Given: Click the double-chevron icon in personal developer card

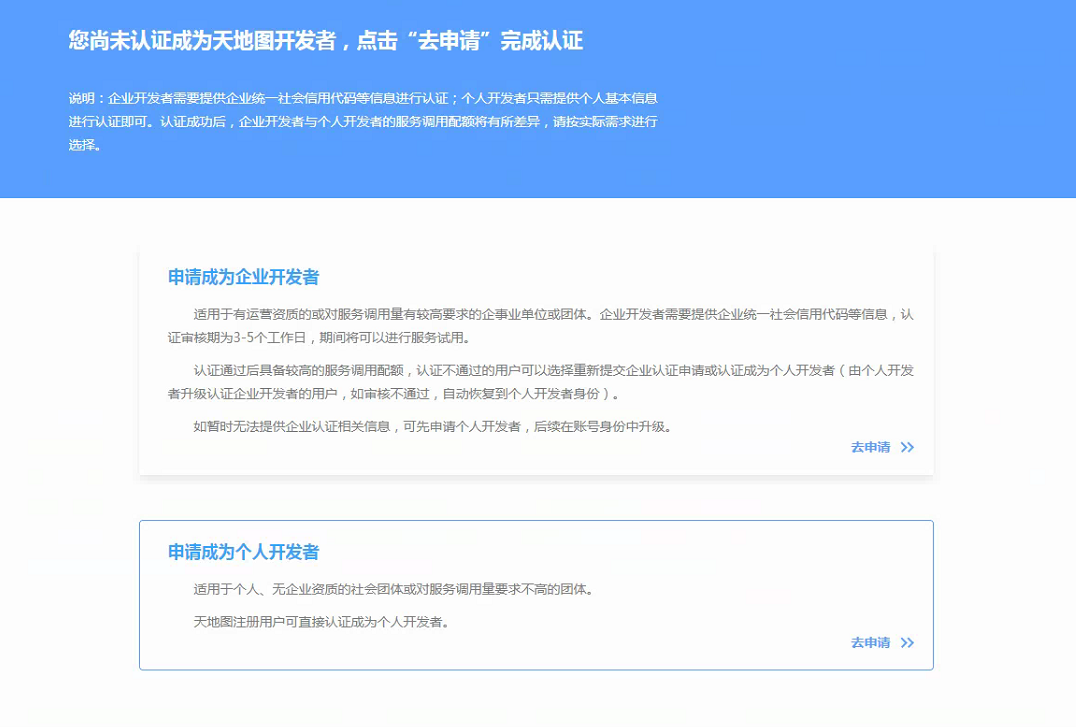Looking at the screenshot, I should point(907,643).
